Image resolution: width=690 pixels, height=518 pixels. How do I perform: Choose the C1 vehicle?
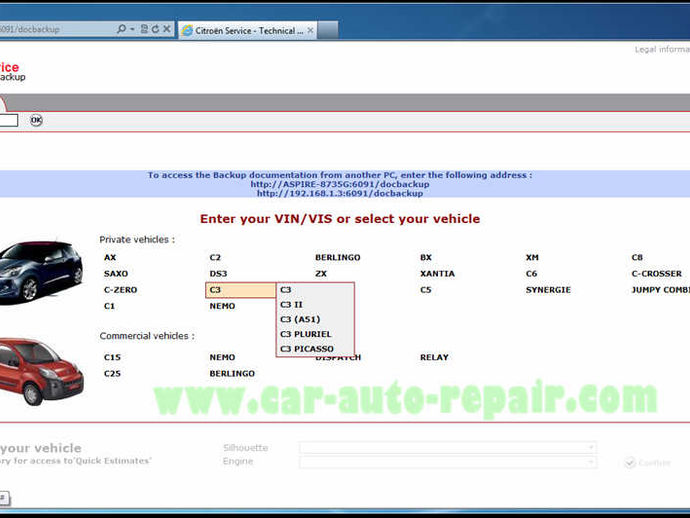tap(109, 306)
